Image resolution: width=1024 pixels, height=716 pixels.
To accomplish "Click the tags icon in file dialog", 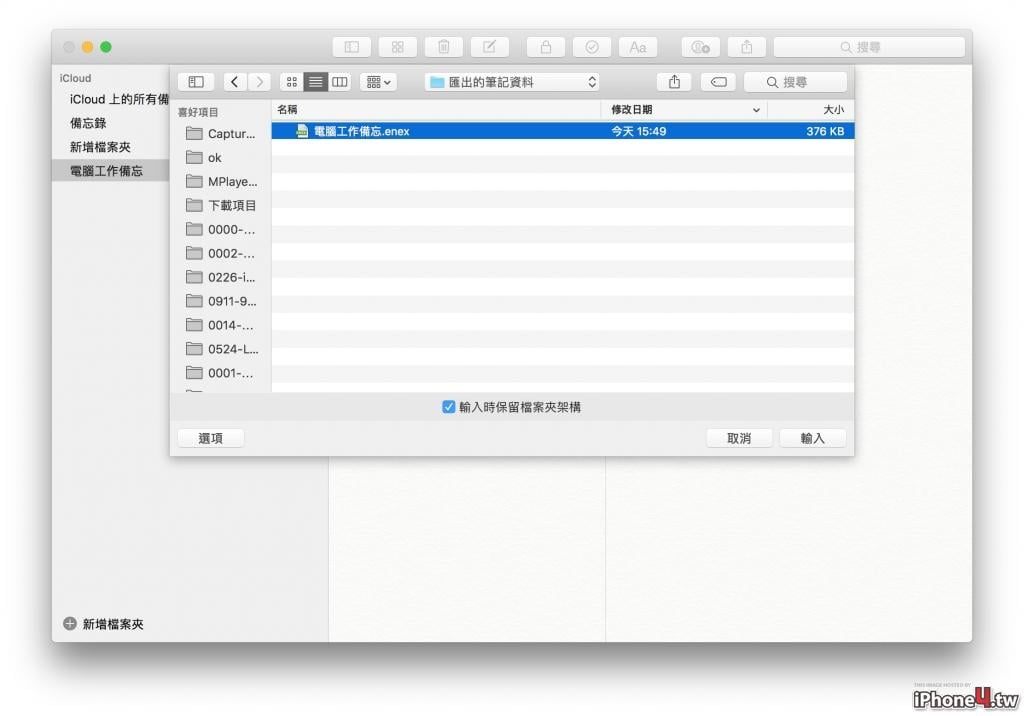I will [x=718, y=82].
